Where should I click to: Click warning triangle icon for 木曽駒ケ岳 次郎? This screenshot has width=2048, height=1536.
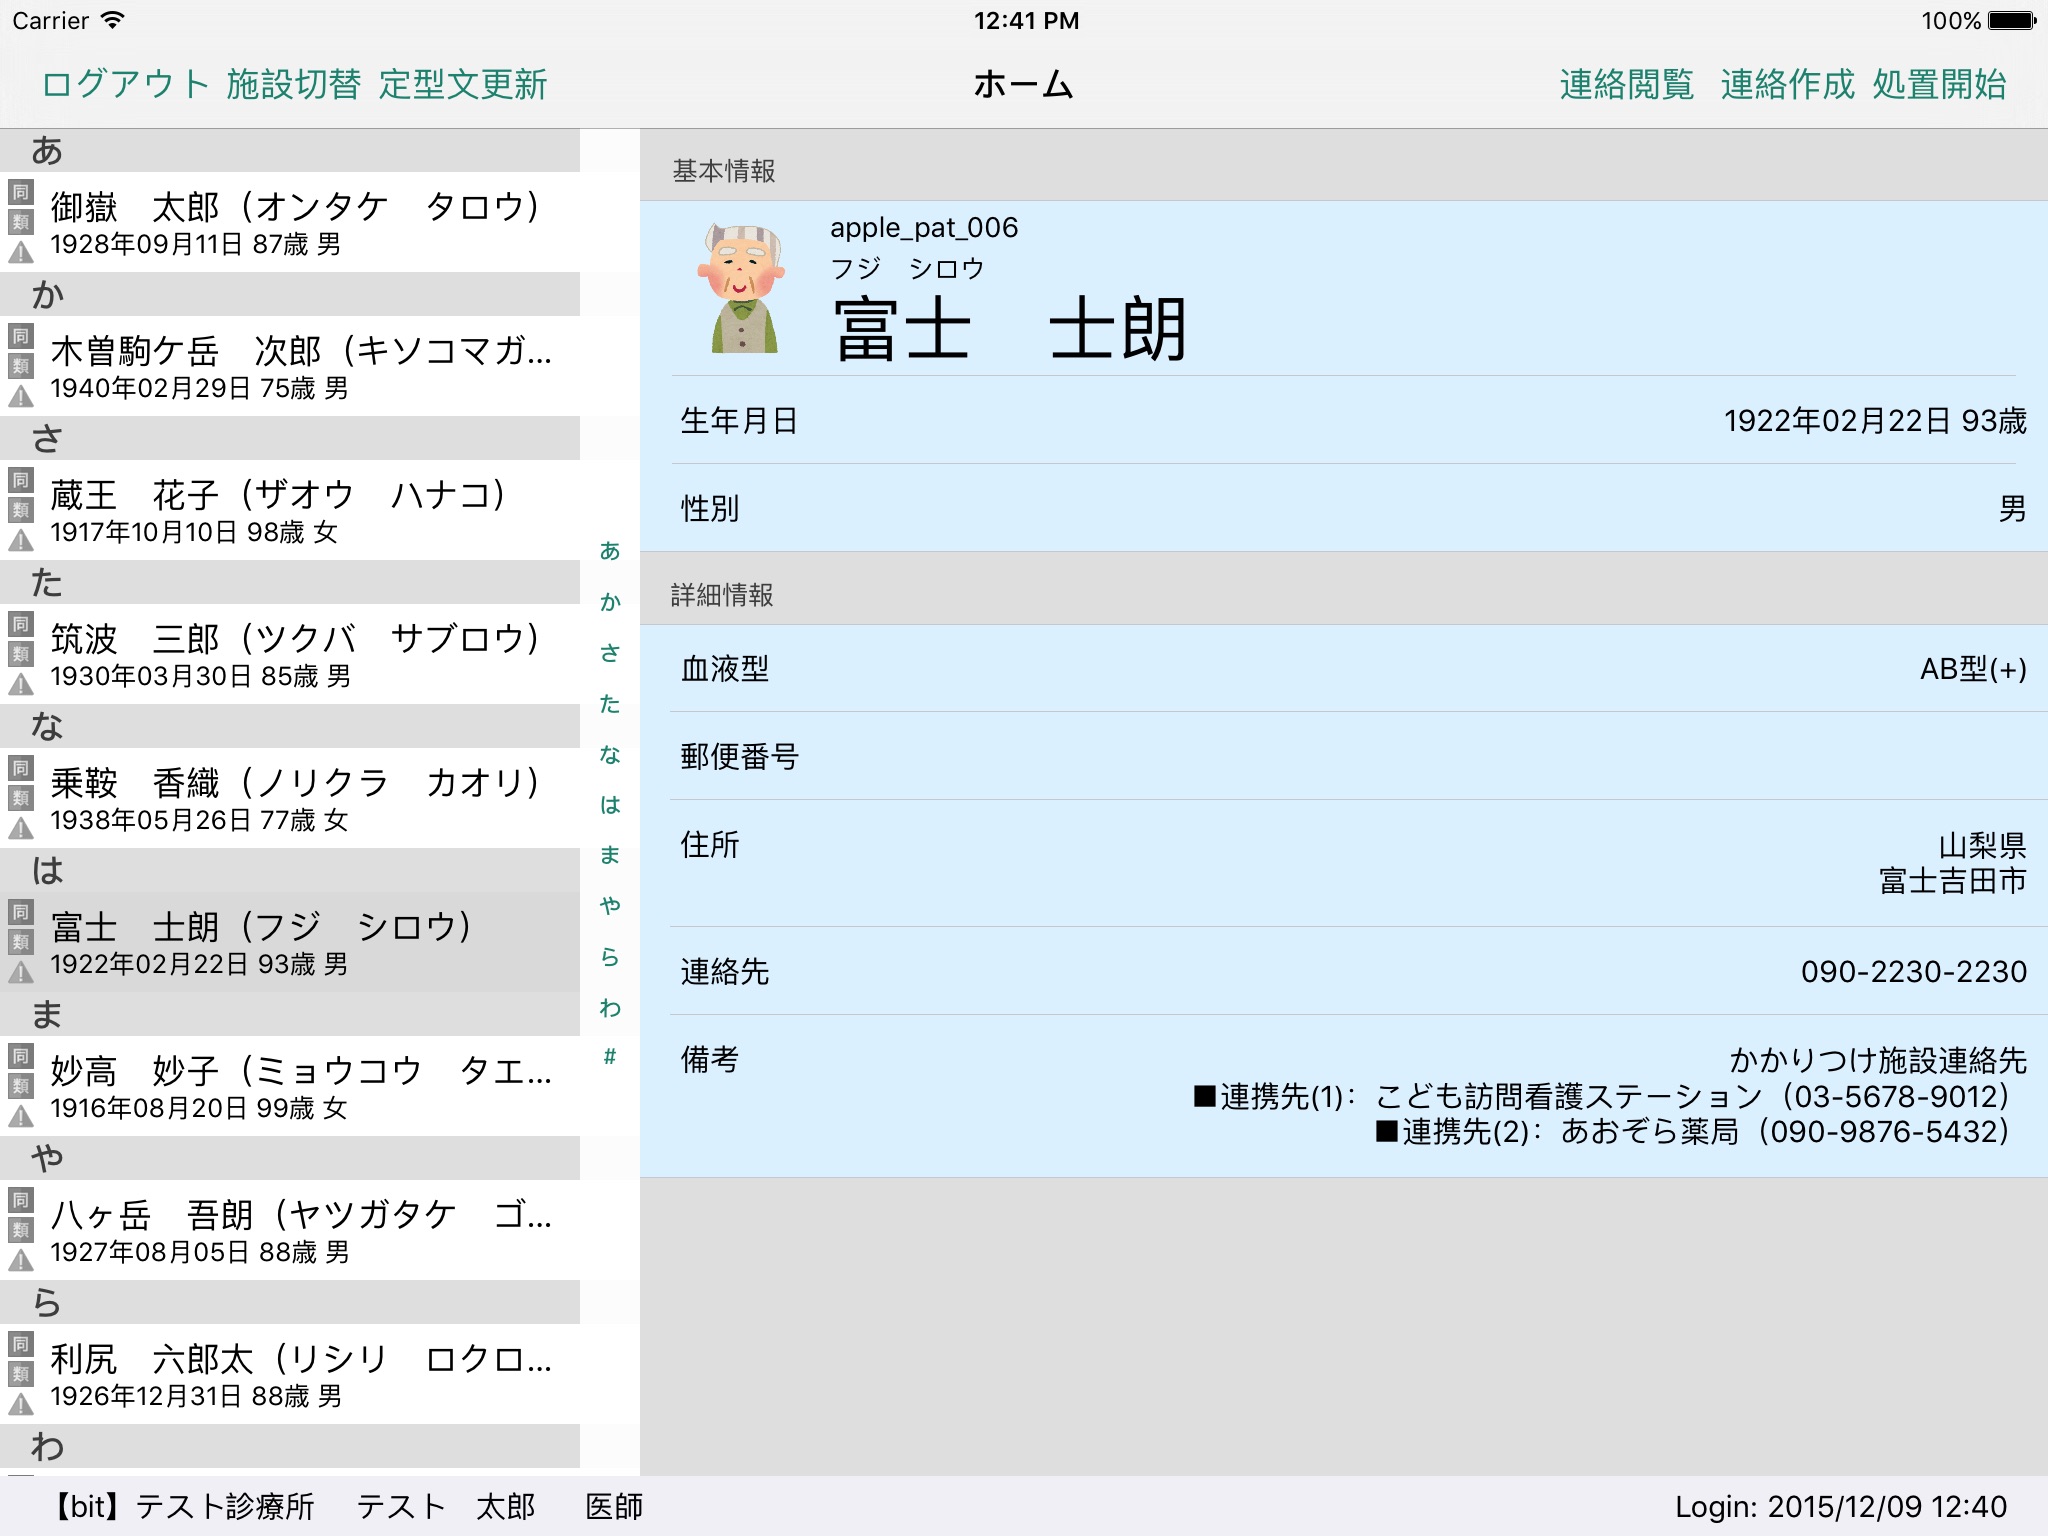click(21, 397)
